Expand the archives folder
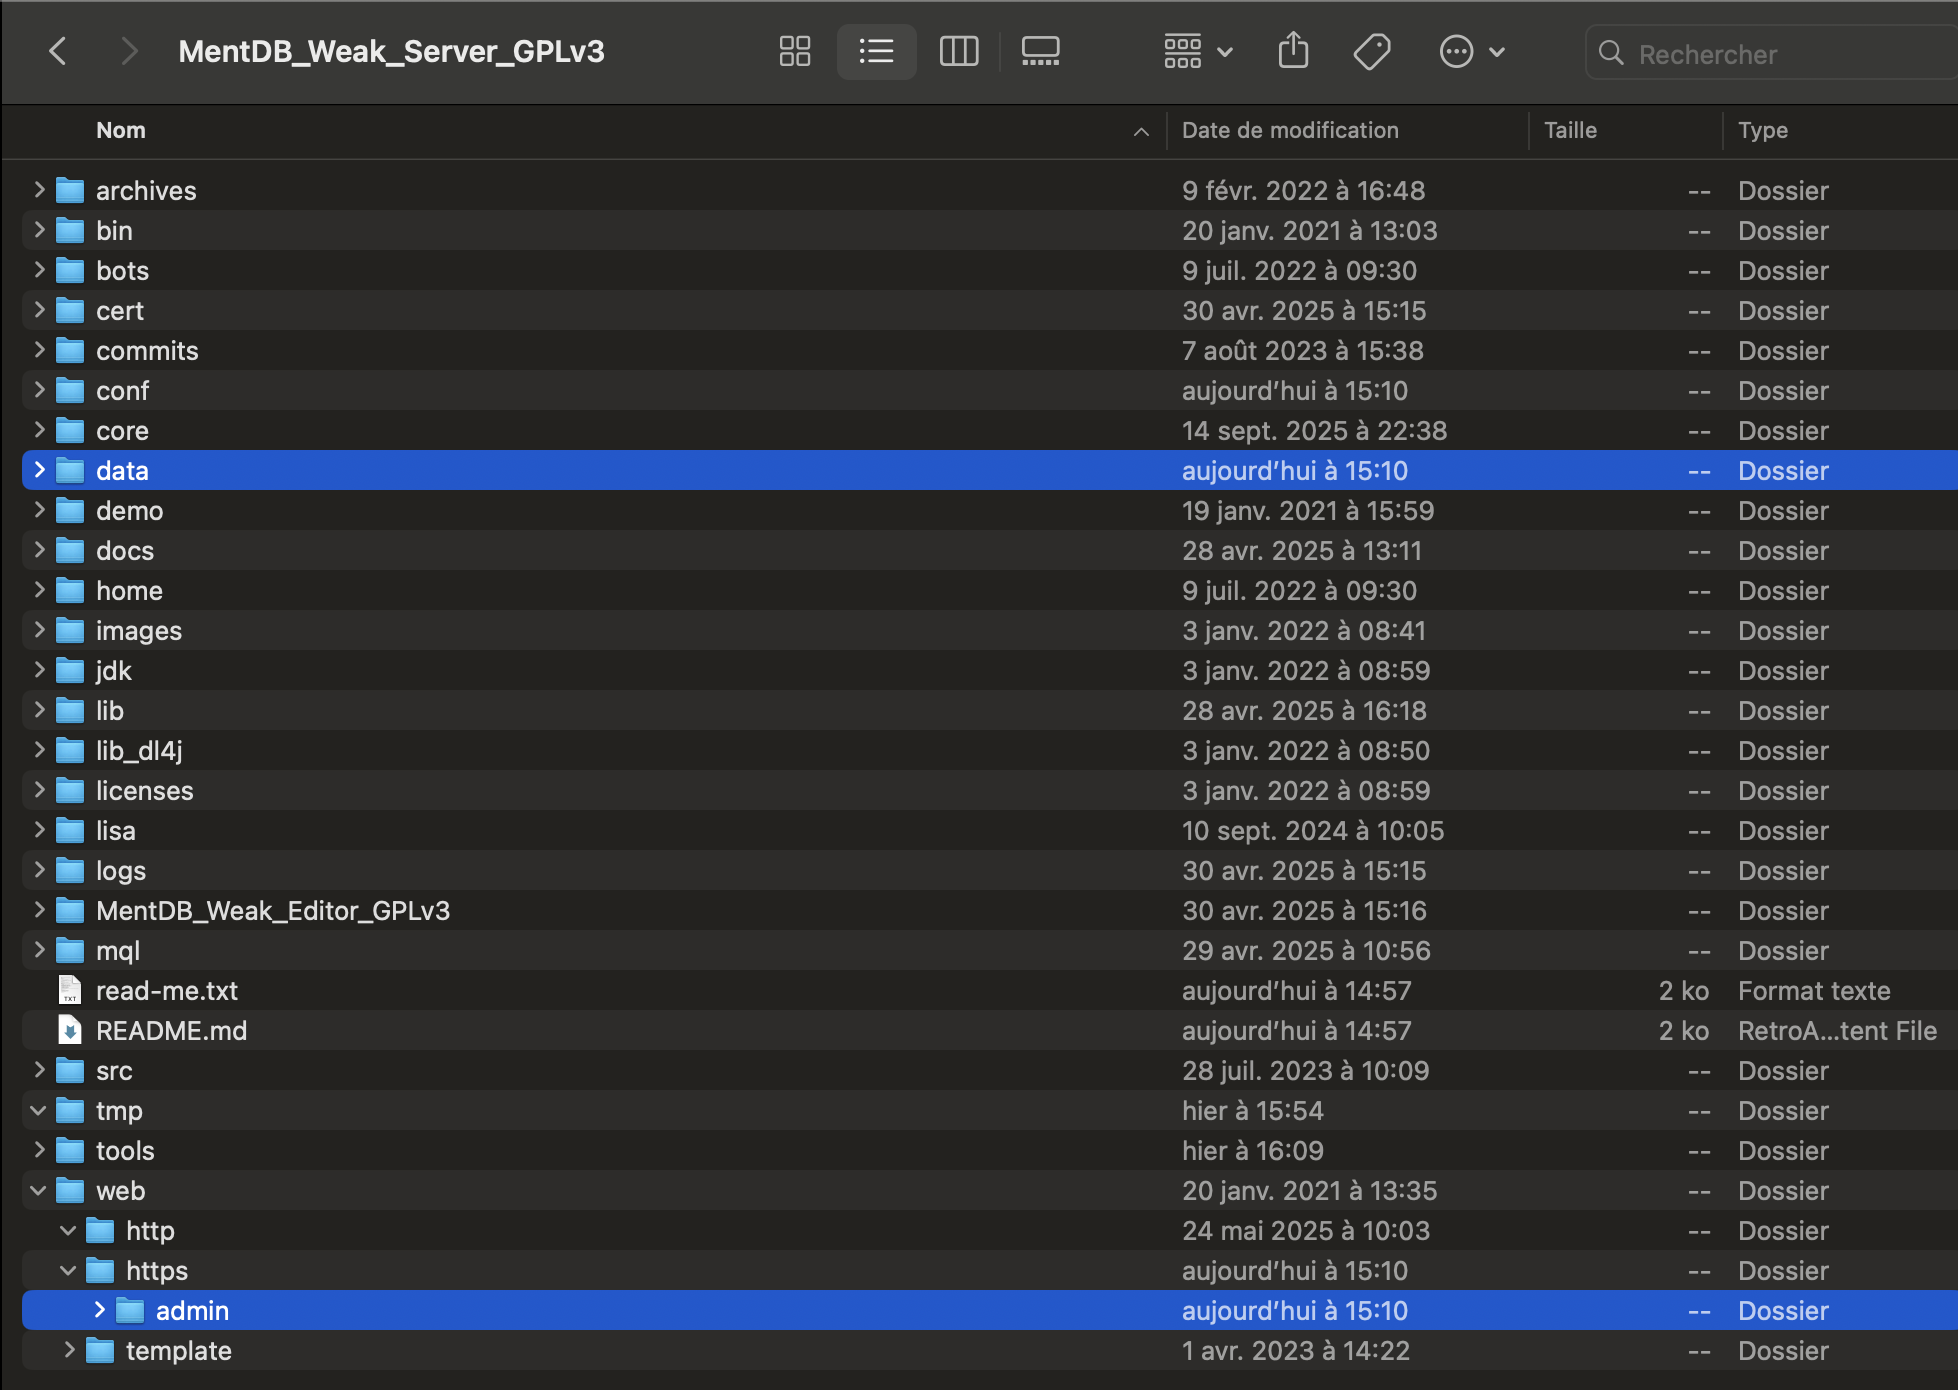The width and height of the screenshot is (1958, 1390). pyautogui.click(x=38, y=190)
